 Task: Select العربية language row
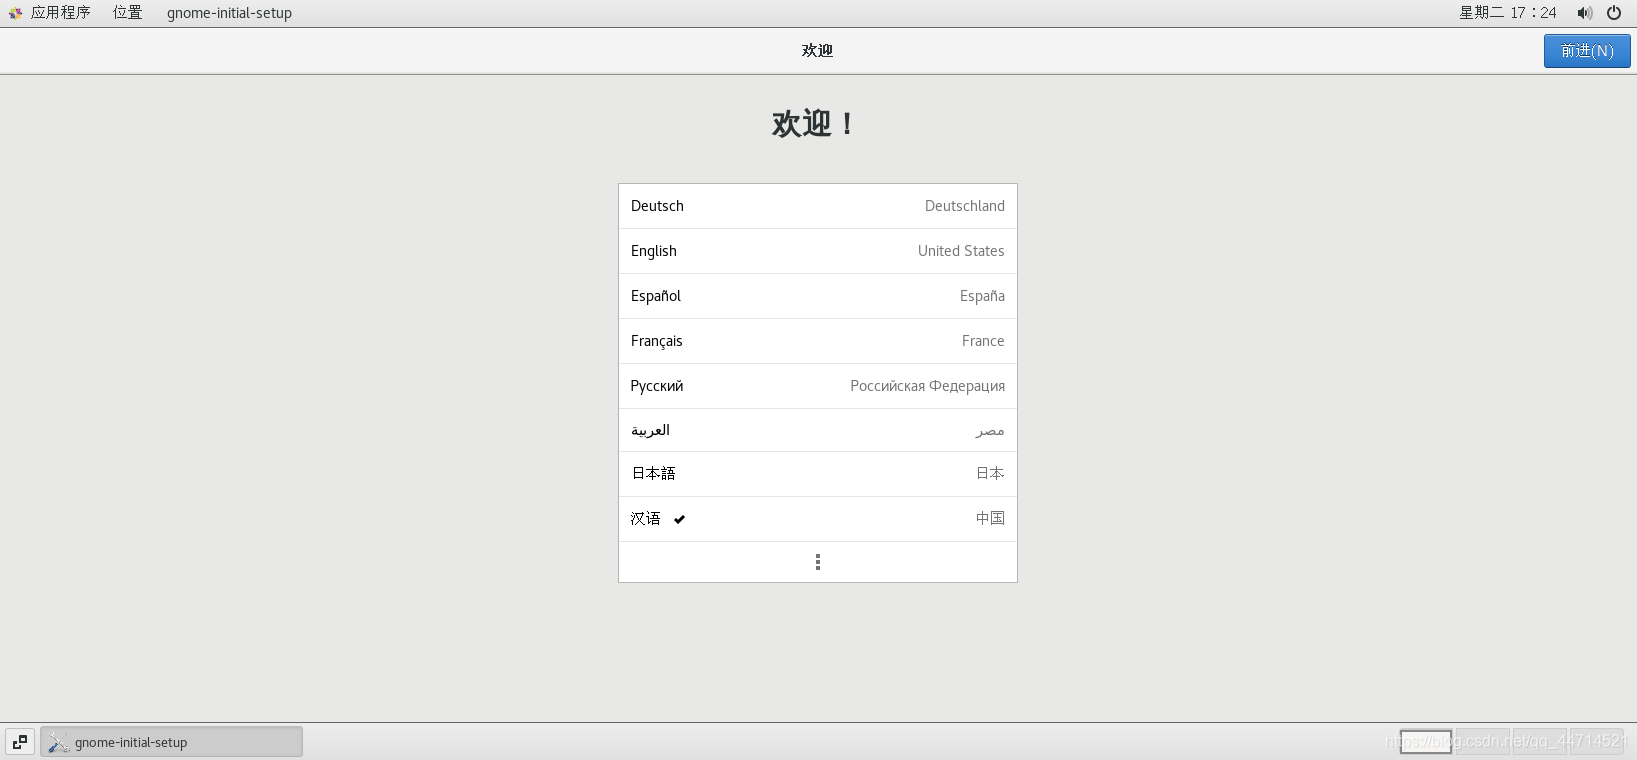point(818,430)
